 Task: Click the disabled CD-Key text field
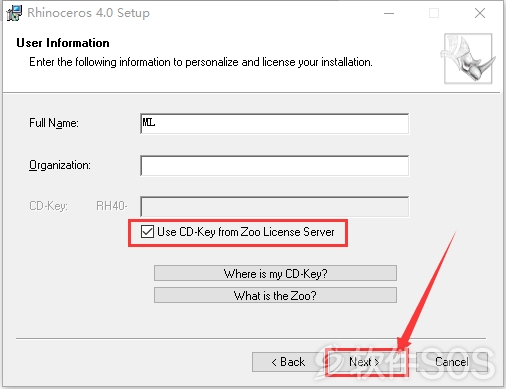tap(275, 207)
